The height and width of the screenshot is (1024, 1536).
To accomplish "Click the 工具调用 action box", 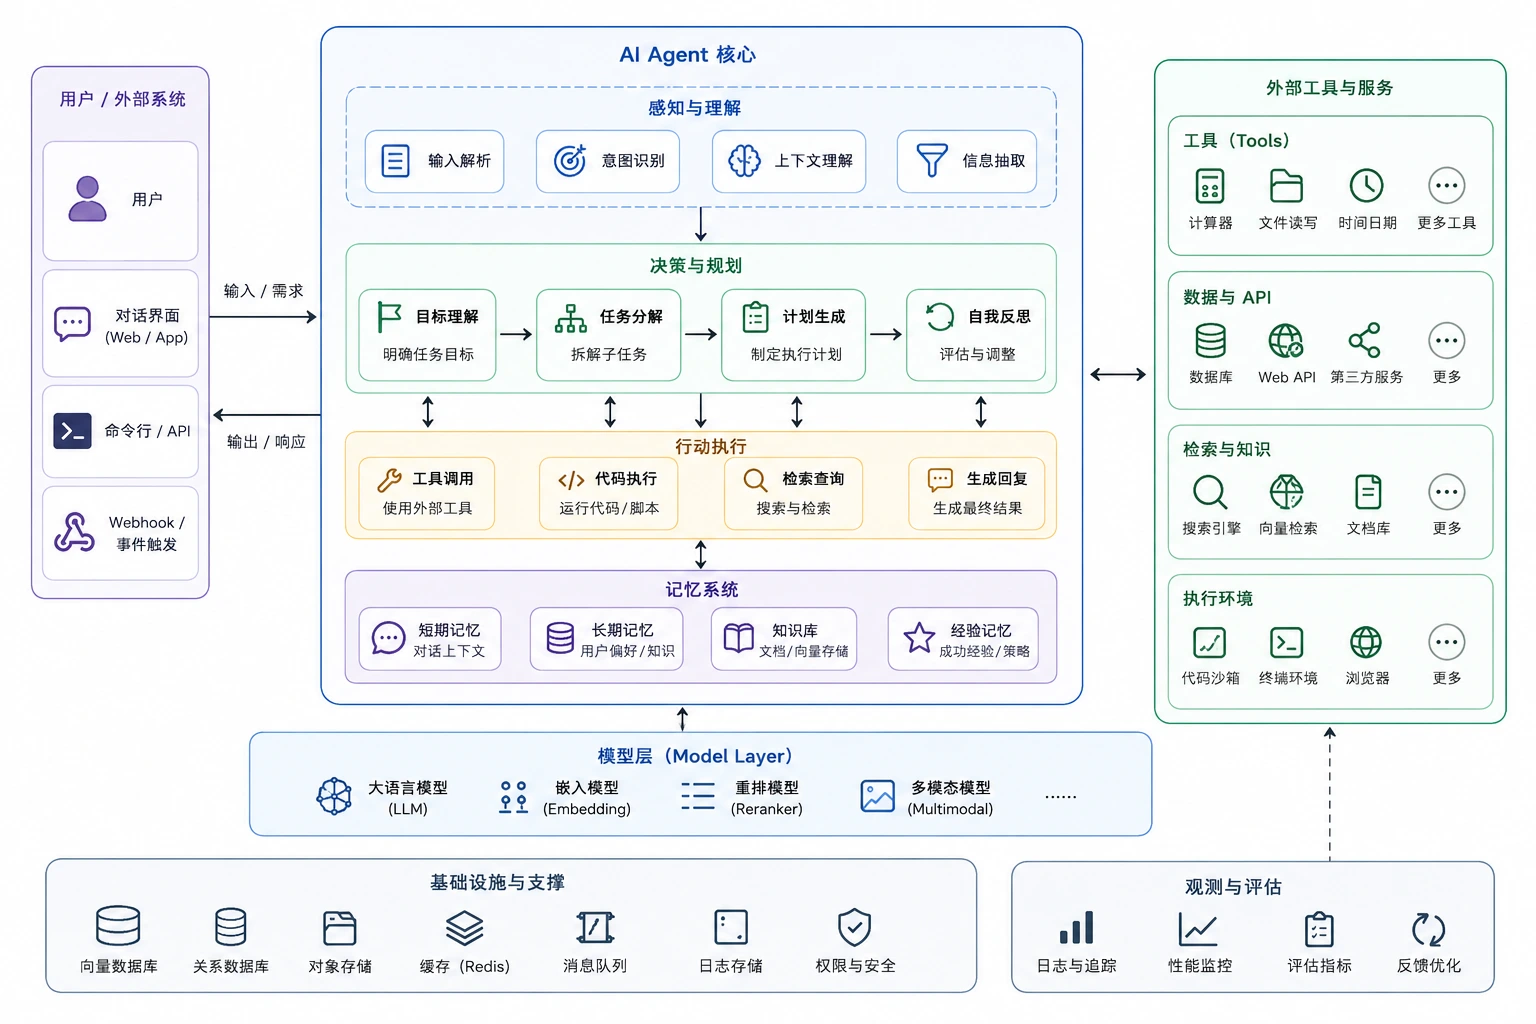I will [x=427, y=493].
